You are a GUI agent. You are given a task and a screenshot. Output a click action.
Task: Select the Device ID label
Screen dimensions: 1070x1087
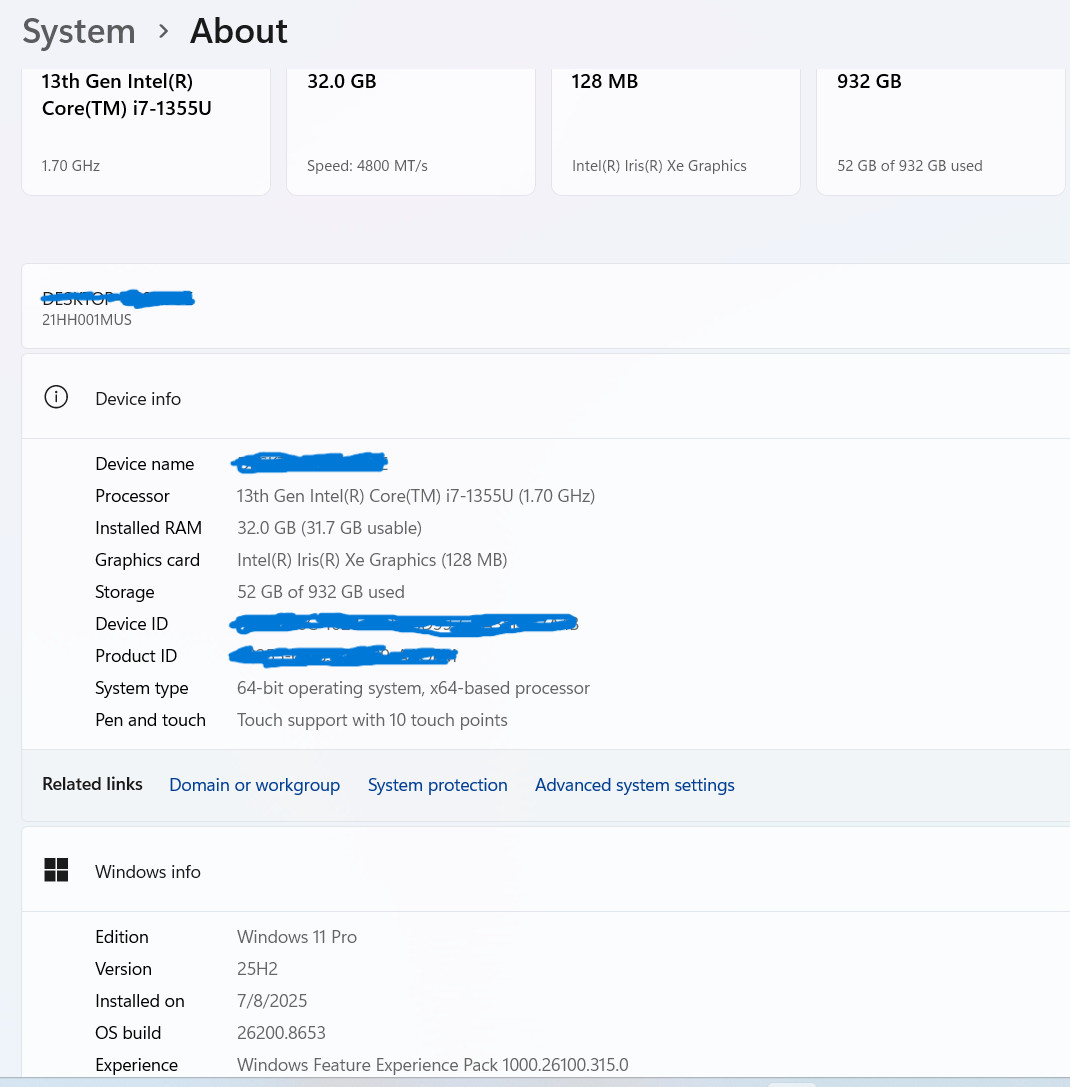tap(131, 624)
